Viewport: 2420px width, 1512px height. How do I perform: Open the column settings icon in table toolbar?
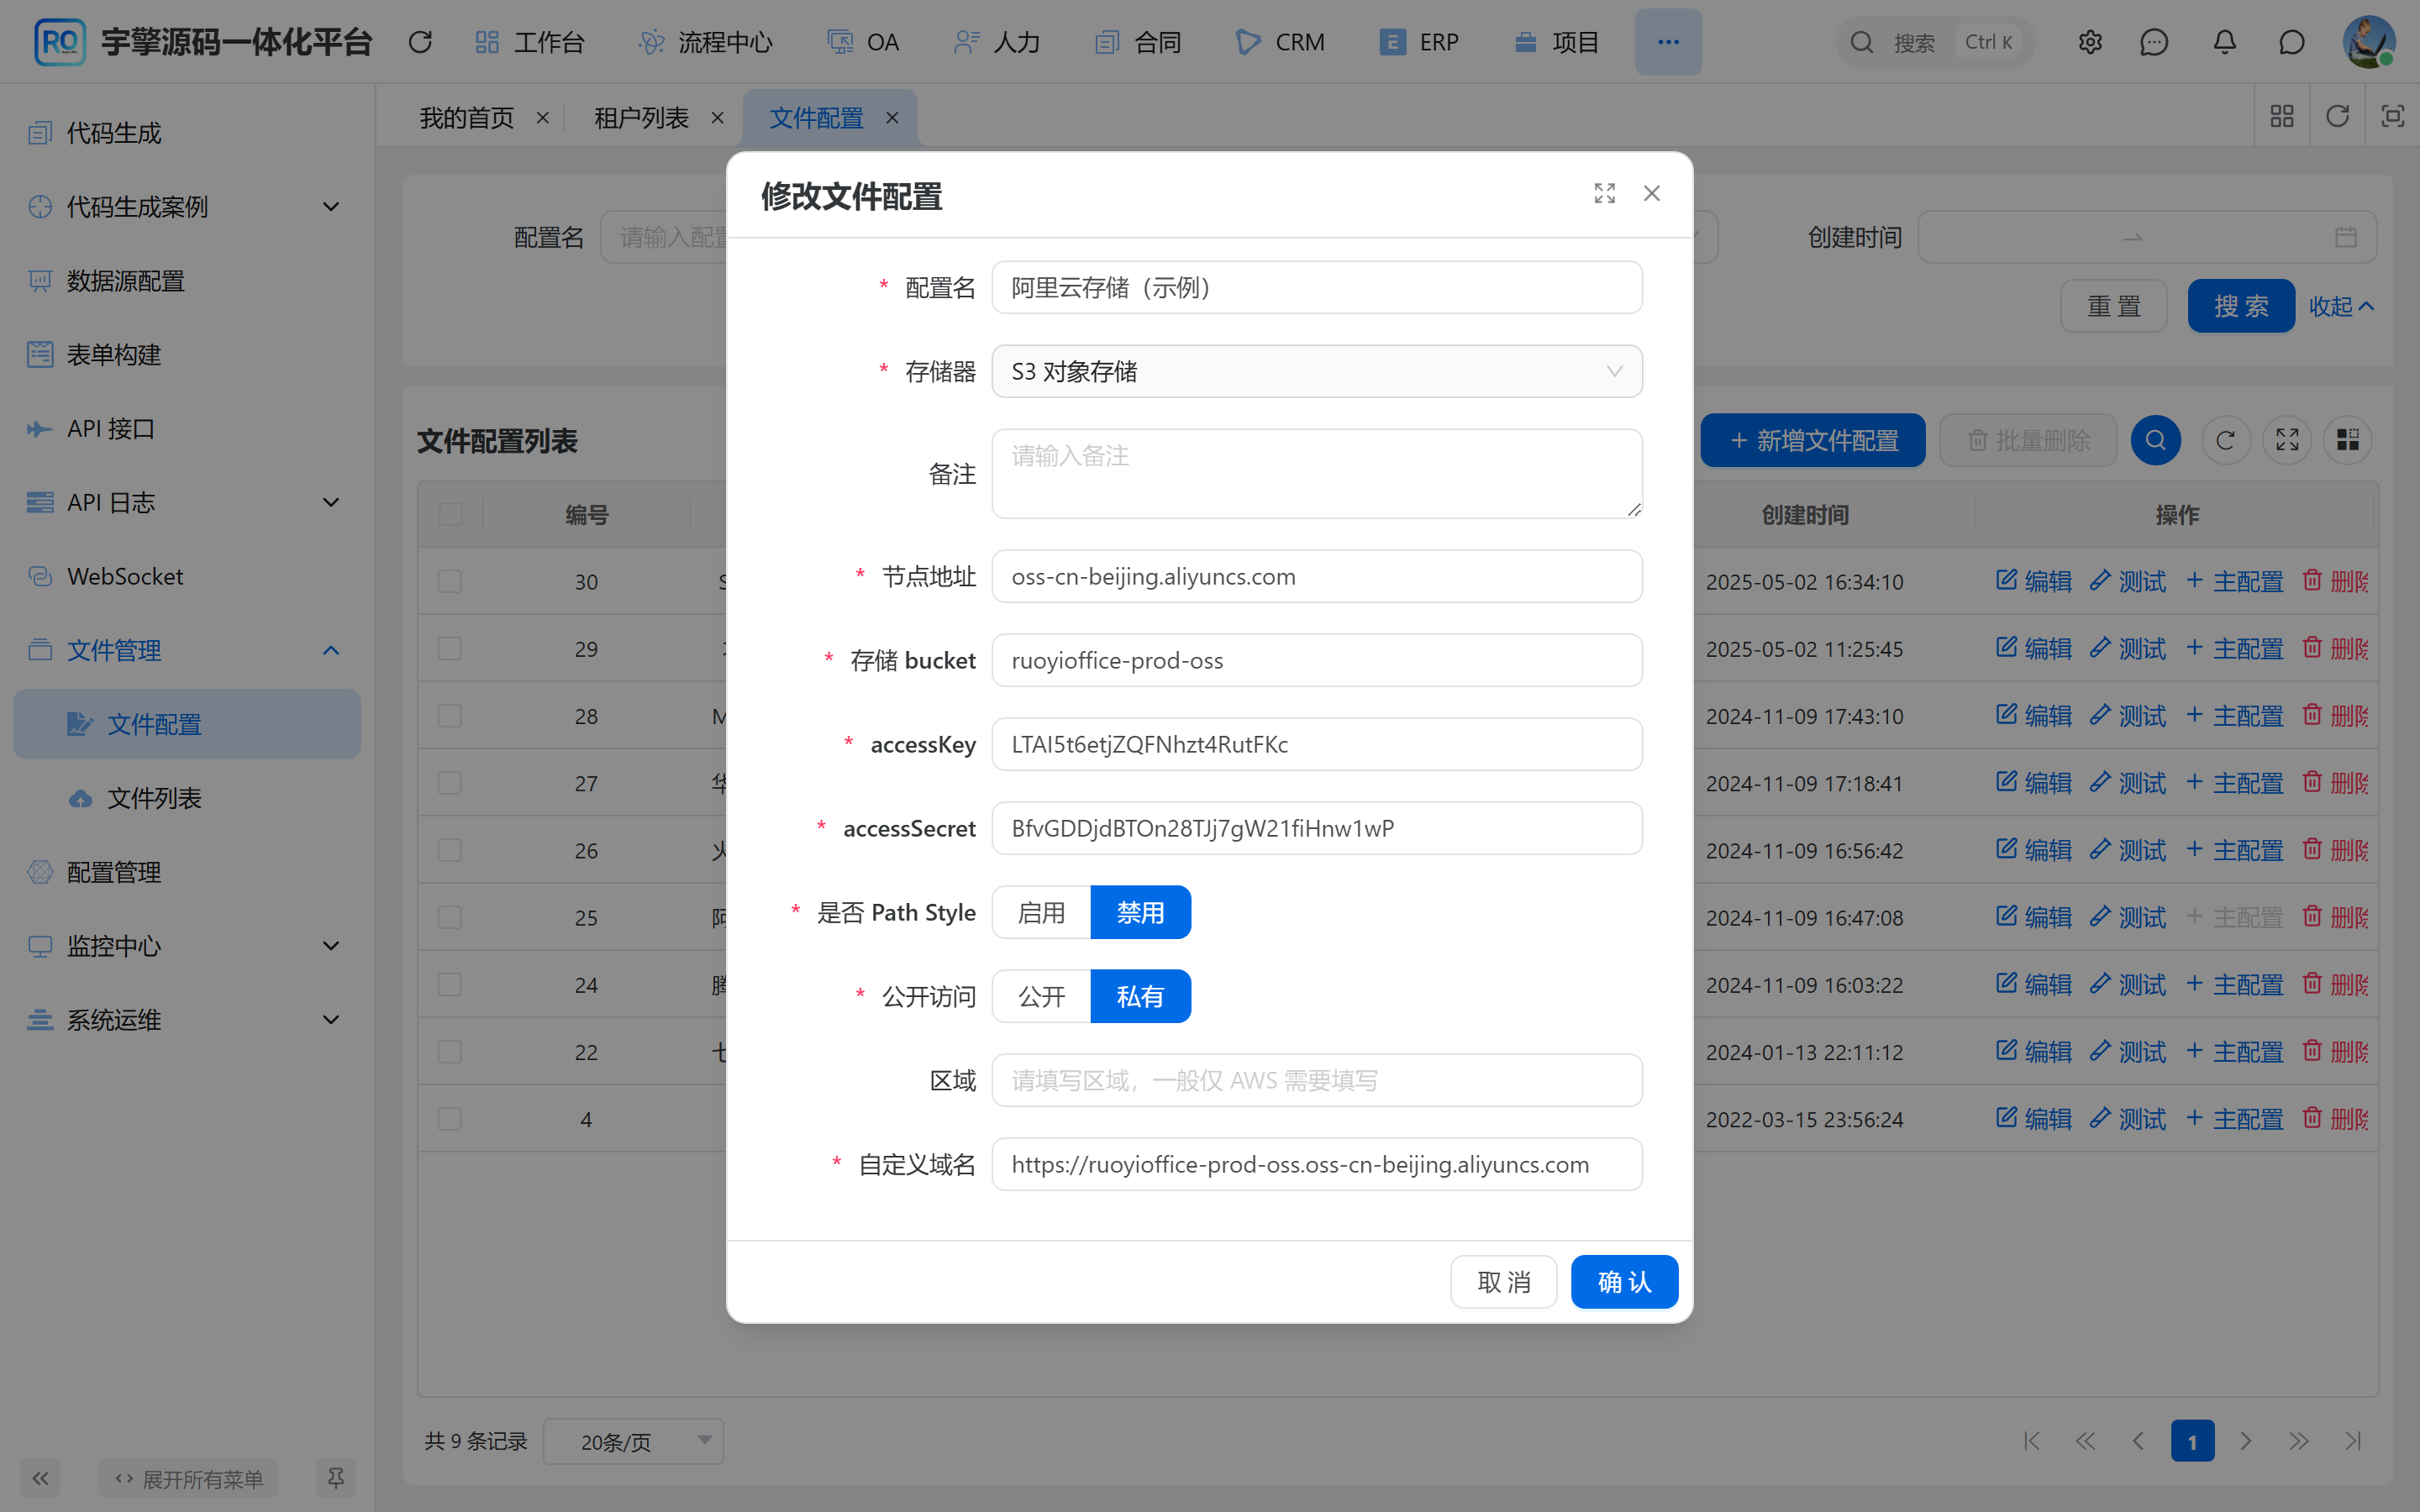2348,440
